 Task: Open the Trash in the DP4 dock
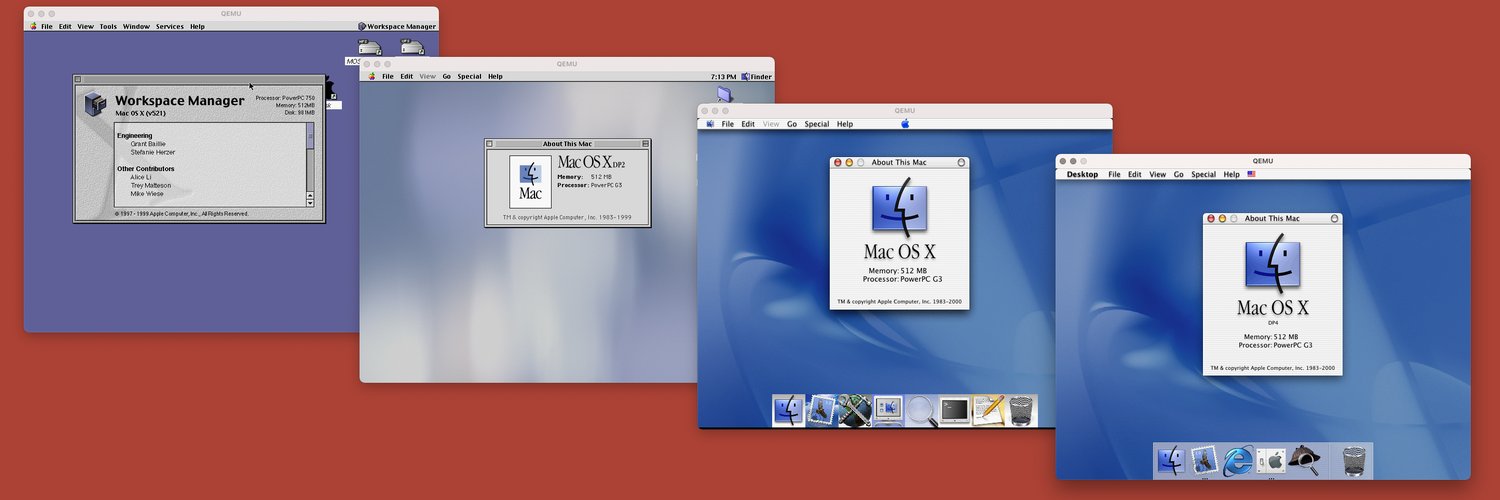(x=1353, y=460)
